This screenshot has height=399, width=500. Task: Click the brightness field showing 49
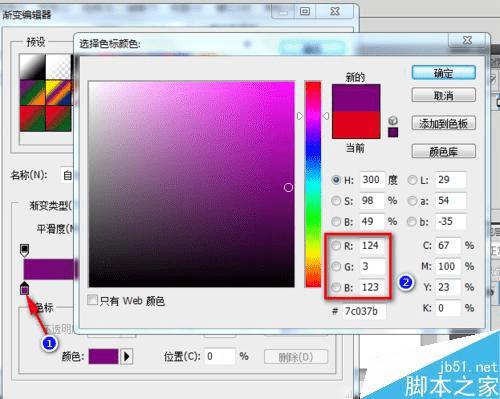(x=372, y=221)
